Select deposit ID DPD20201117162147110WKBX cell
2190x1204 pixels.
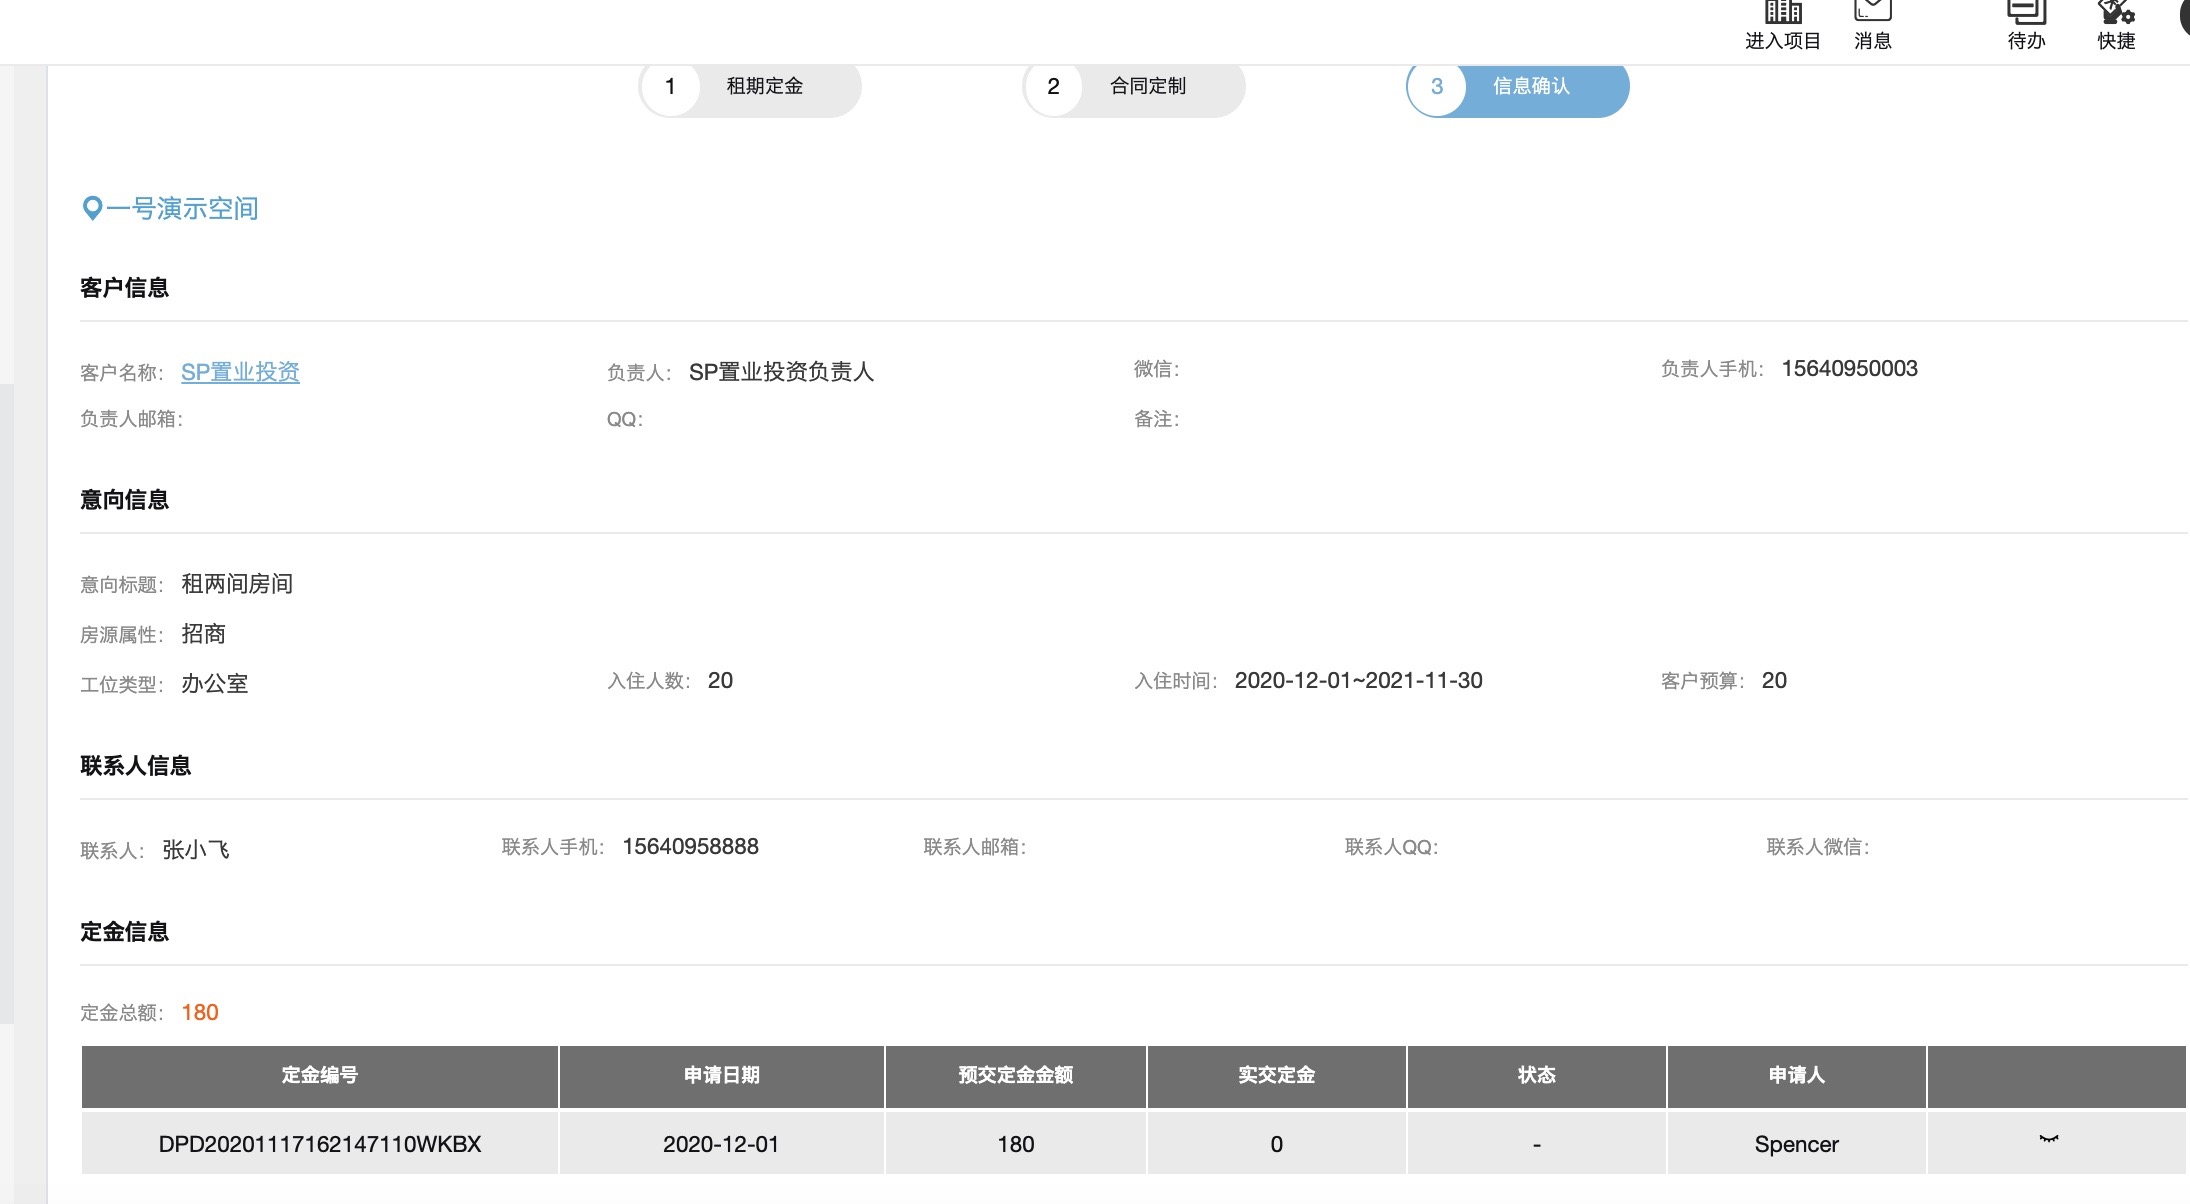319,1144
